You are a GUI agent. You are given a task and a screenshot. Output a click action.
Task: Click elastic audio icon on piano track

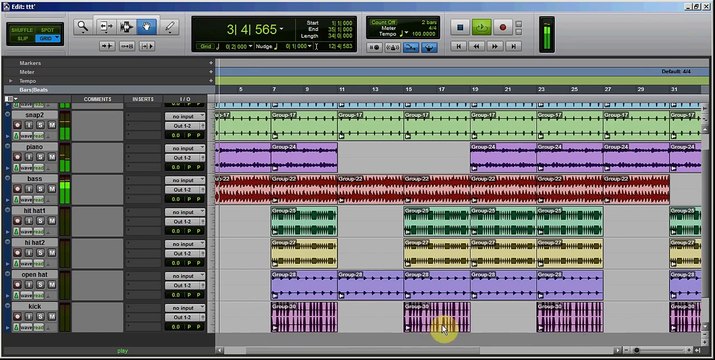coord(16,167)
